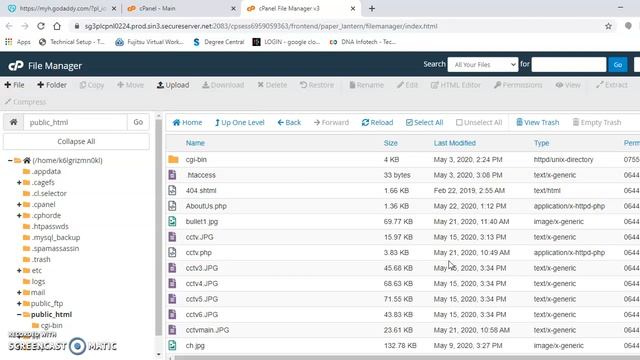Screen dimensions: 640x360
Task: Sort files by Type column
Action: tap(541, 143)
